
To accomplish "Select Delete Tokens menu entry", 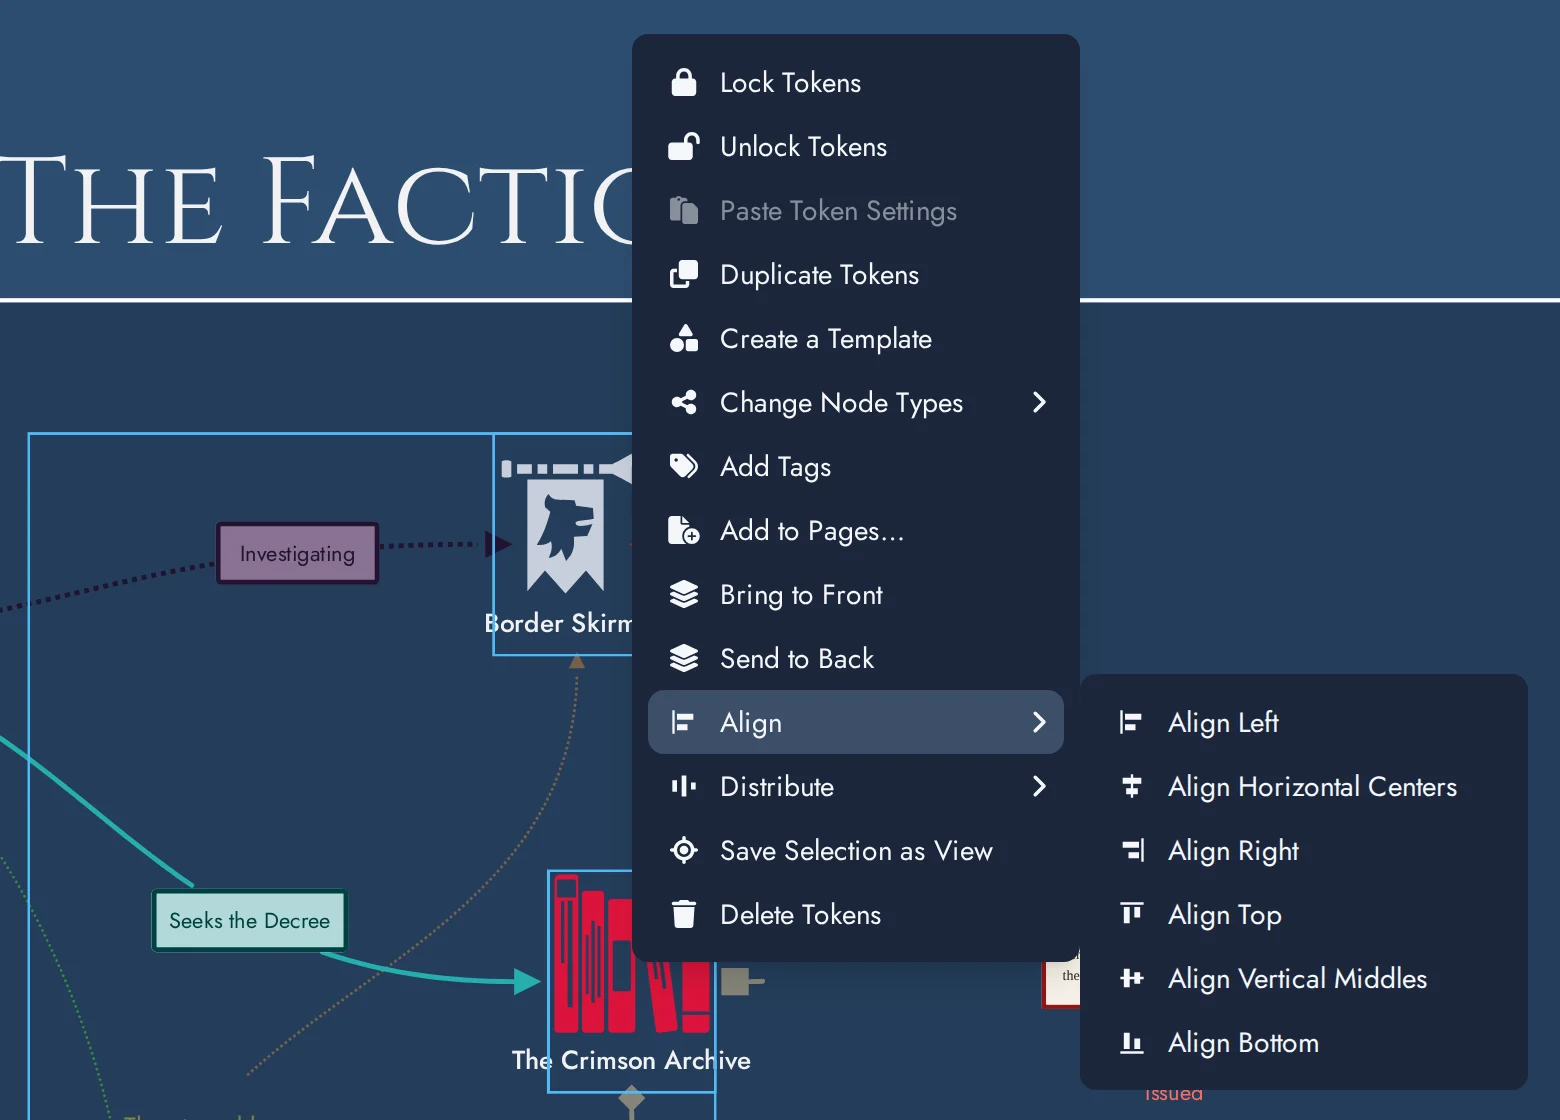I will point(856,915).
